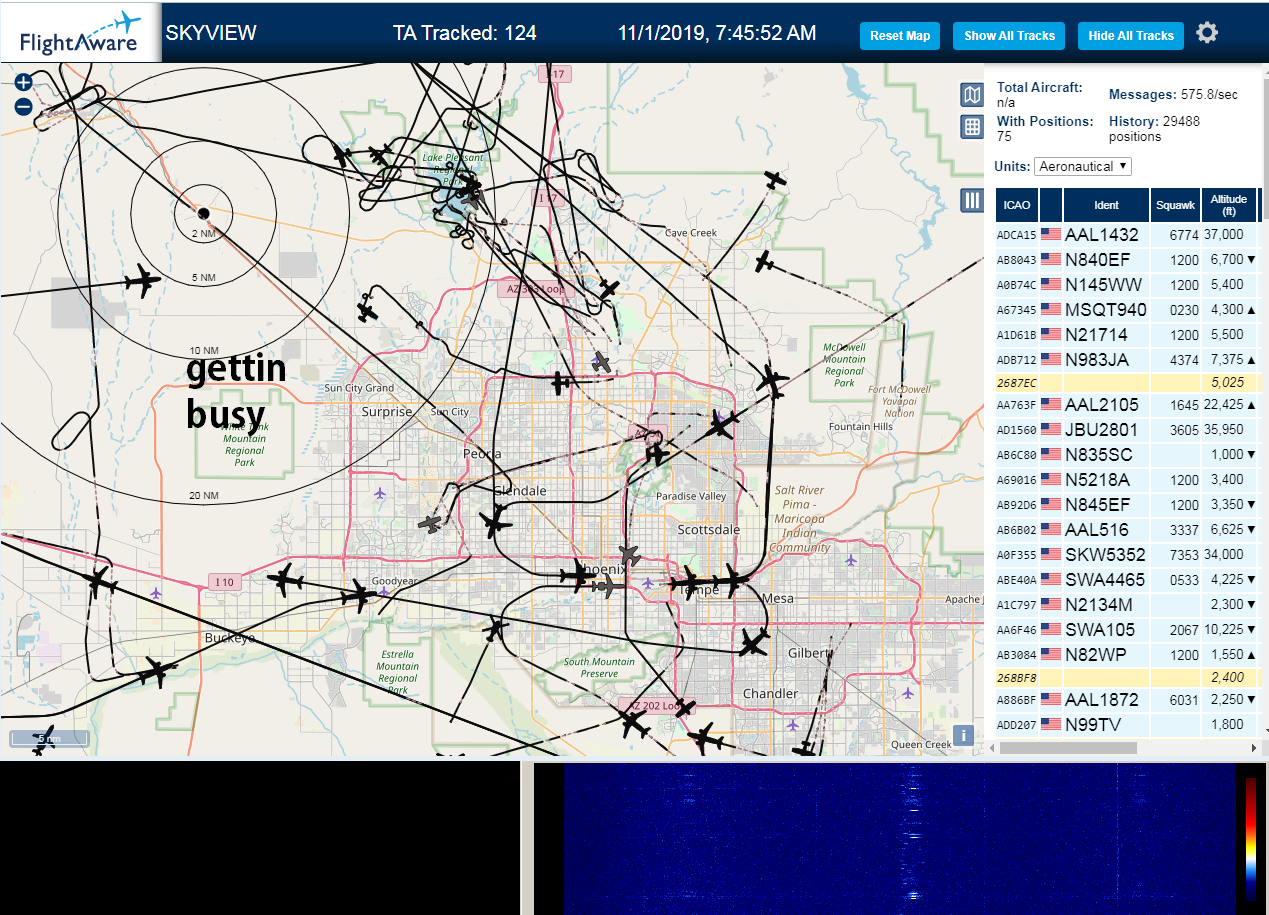Select the JBU2801 aircraft row
Screen dimensions: 1269x915
1127,429
